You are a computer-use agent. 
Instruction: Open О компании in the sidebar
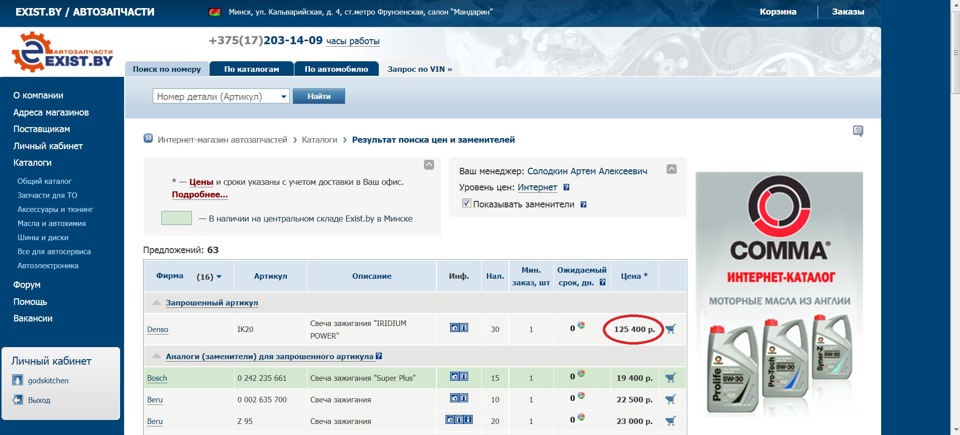[x=38, y=96]
